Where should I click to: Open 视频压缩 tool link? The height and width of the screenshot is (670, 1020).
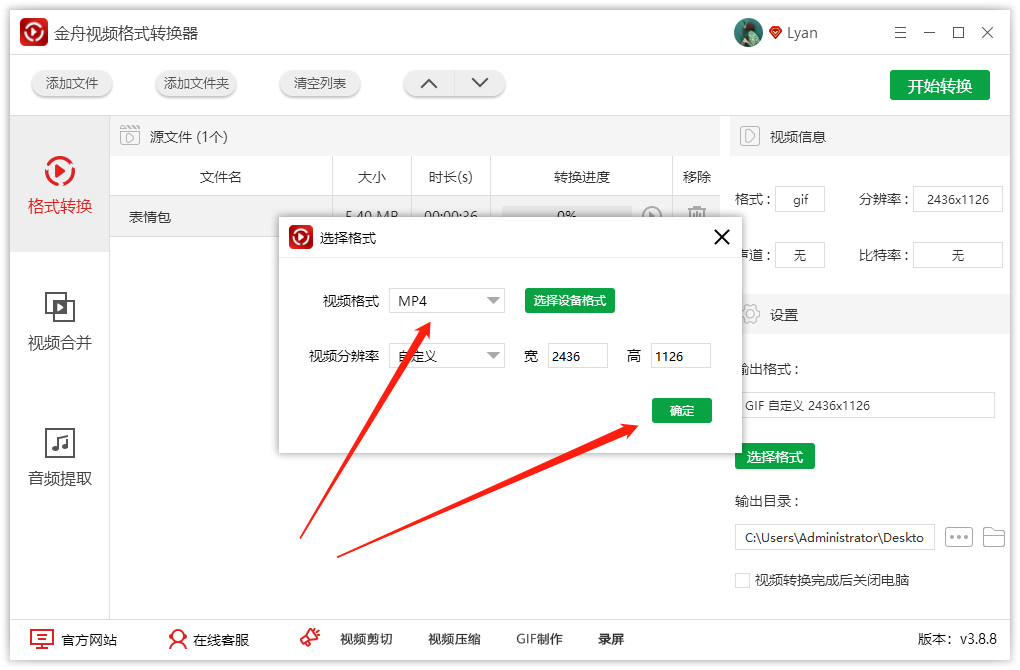(454, 639)
